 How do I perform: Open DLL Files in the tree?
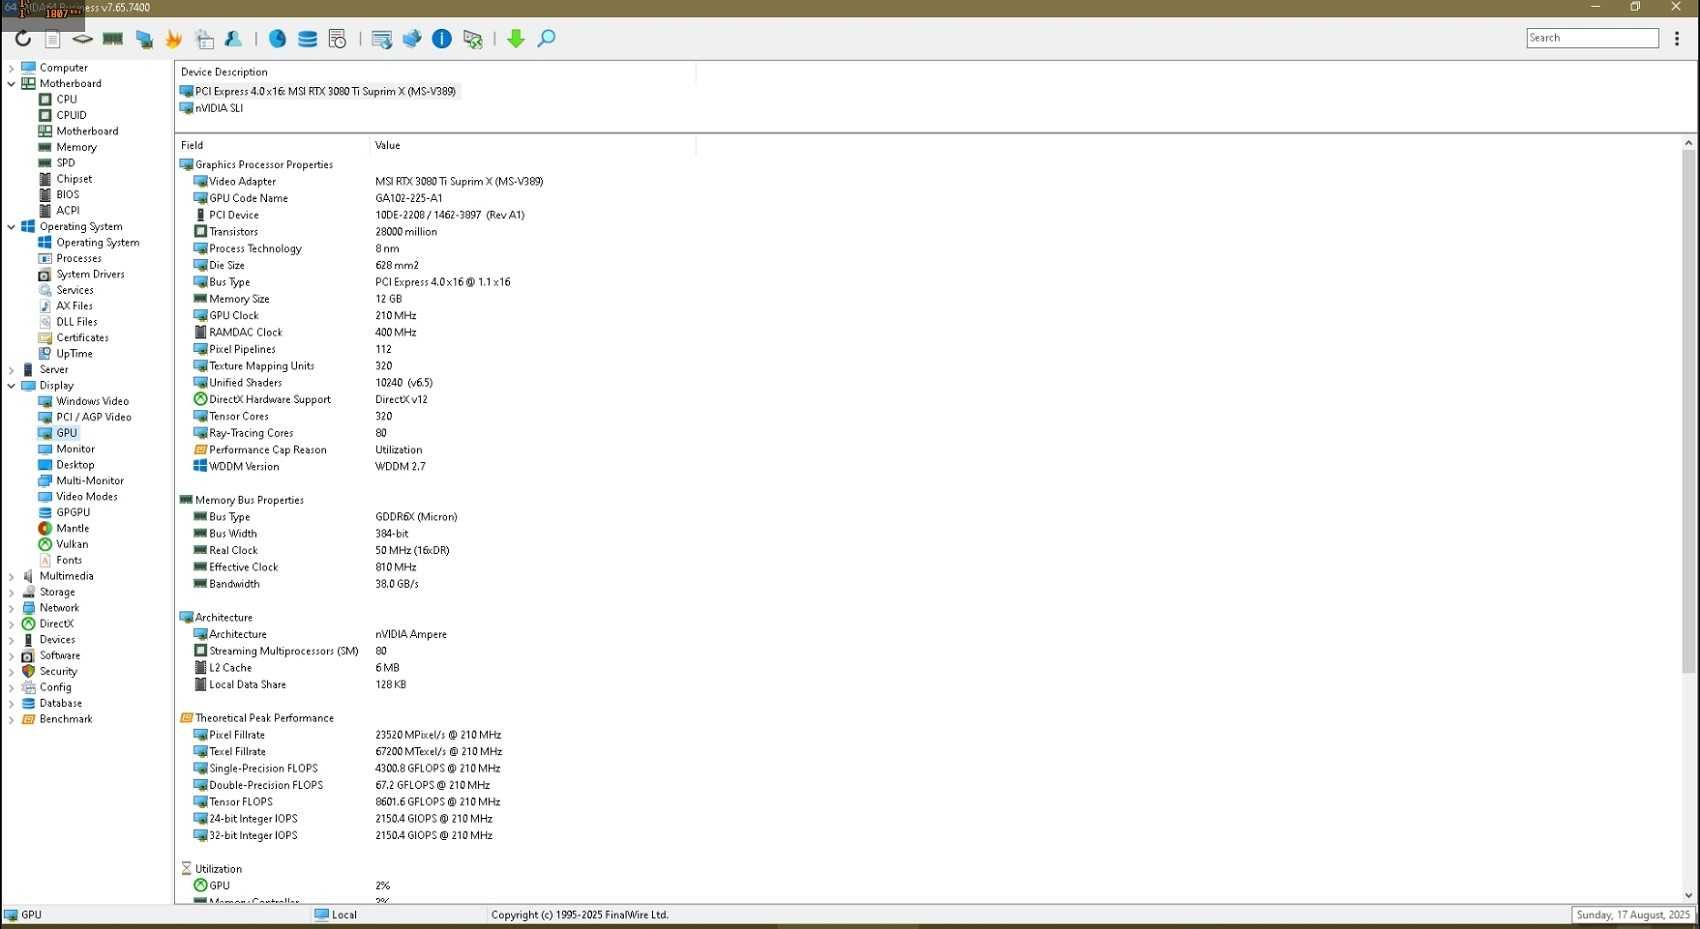click(76, 322)
